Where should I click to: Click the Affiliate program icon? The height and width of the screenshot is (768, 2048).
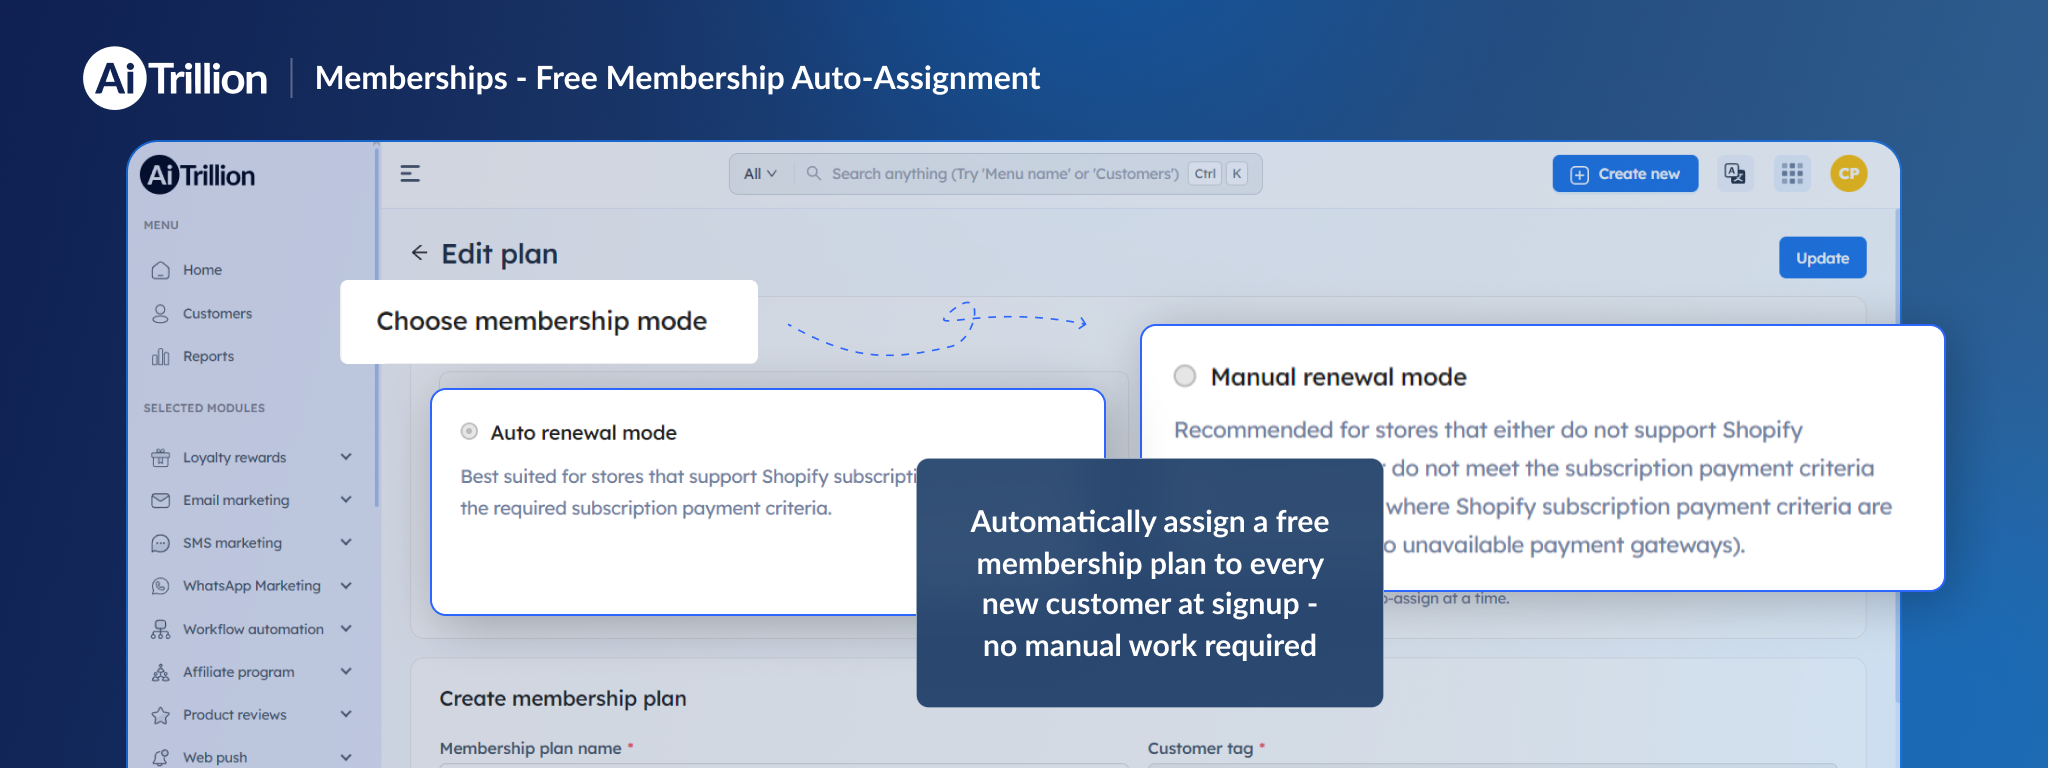point(160,672)
